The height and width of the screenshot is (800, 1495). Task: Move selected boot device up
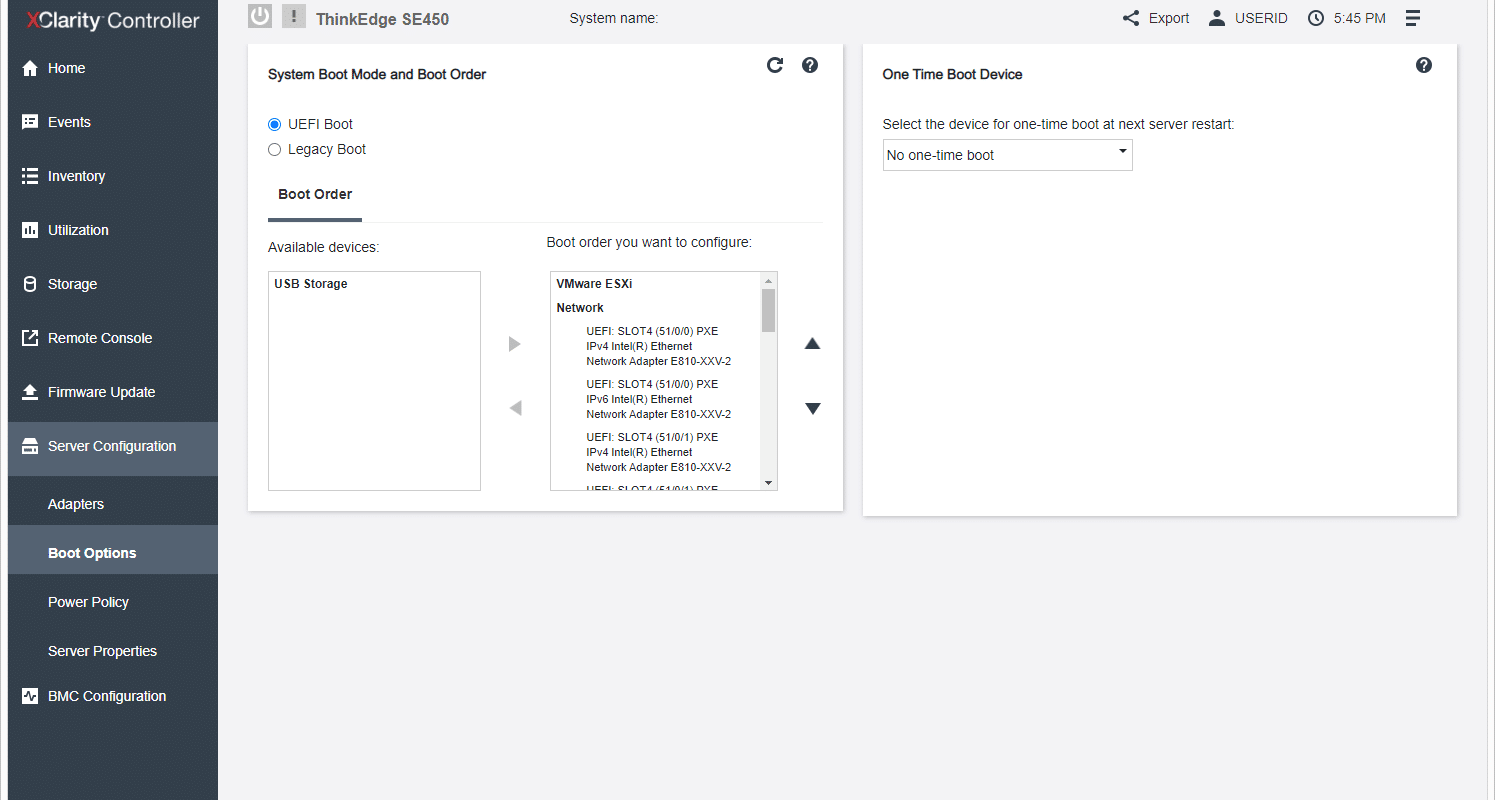tap(812, 344)
